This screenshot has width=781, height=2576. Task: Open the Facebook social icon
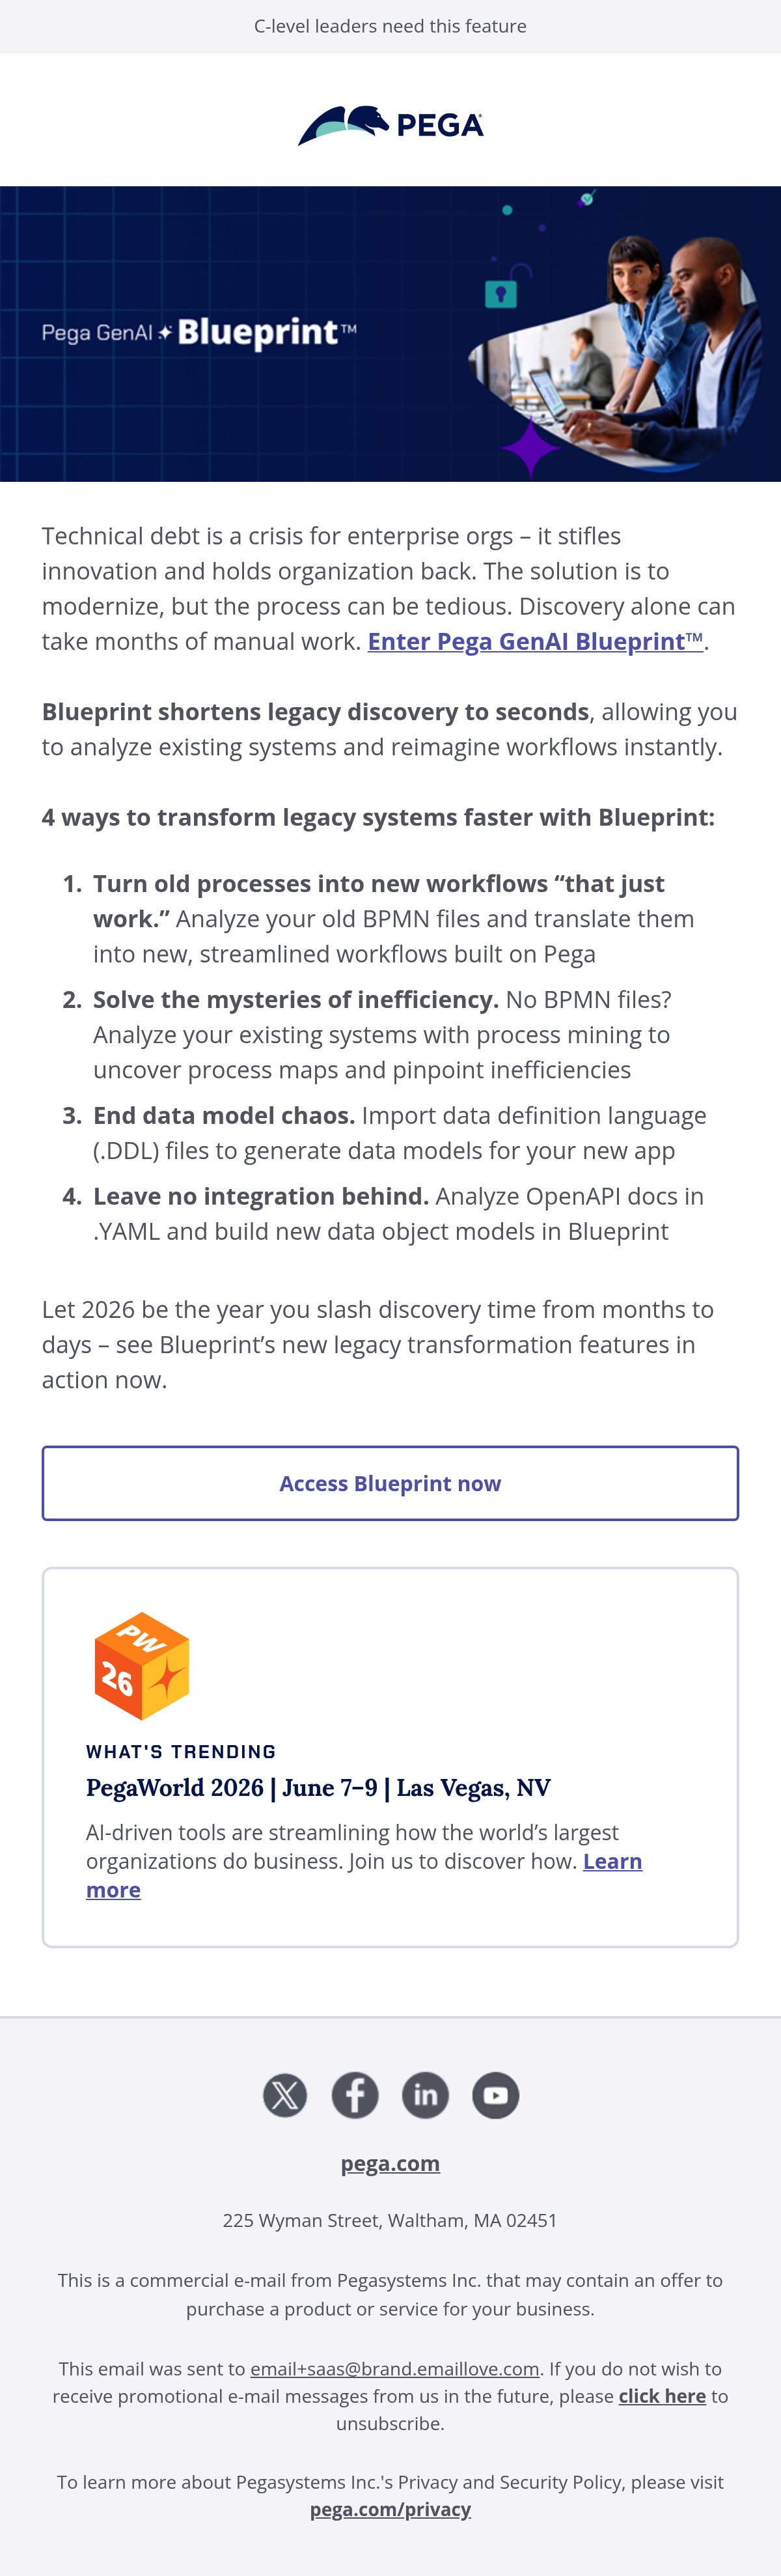click(355, 2095)
